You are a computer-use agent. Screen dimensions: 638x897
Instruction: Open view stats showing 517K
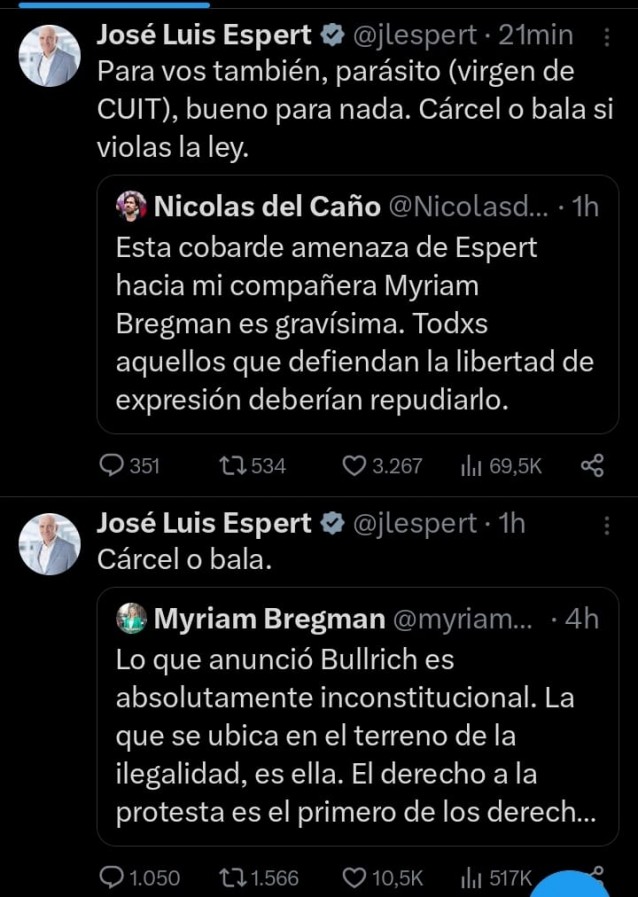(470, 878)
